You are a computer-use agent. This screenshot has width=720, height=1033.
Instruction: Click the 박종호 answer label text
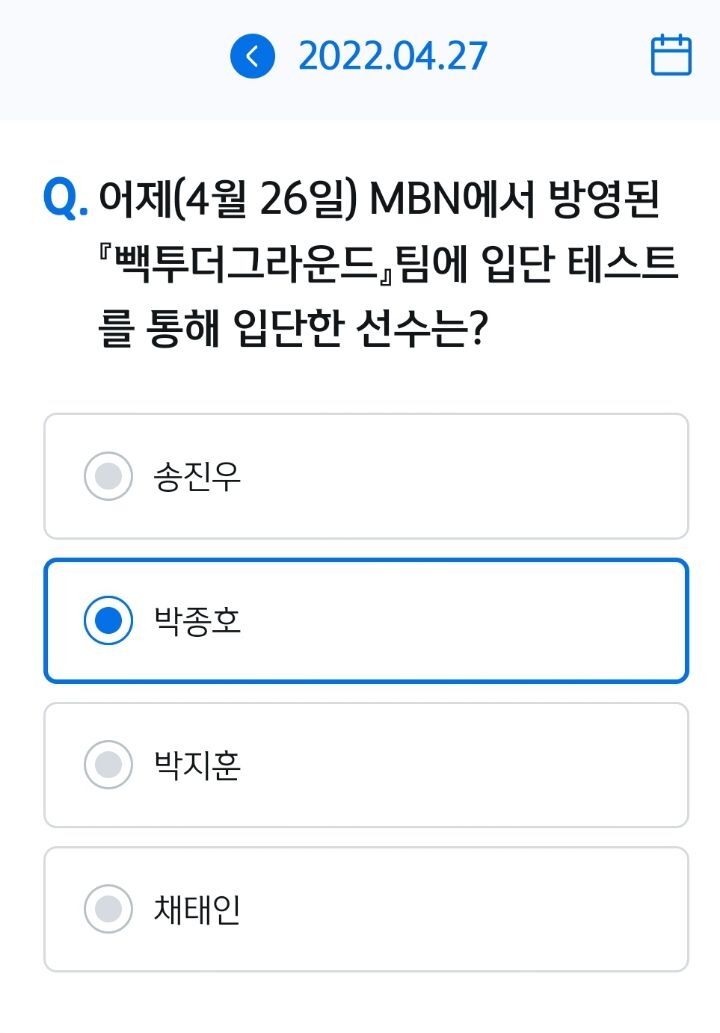tap(197, 621)
